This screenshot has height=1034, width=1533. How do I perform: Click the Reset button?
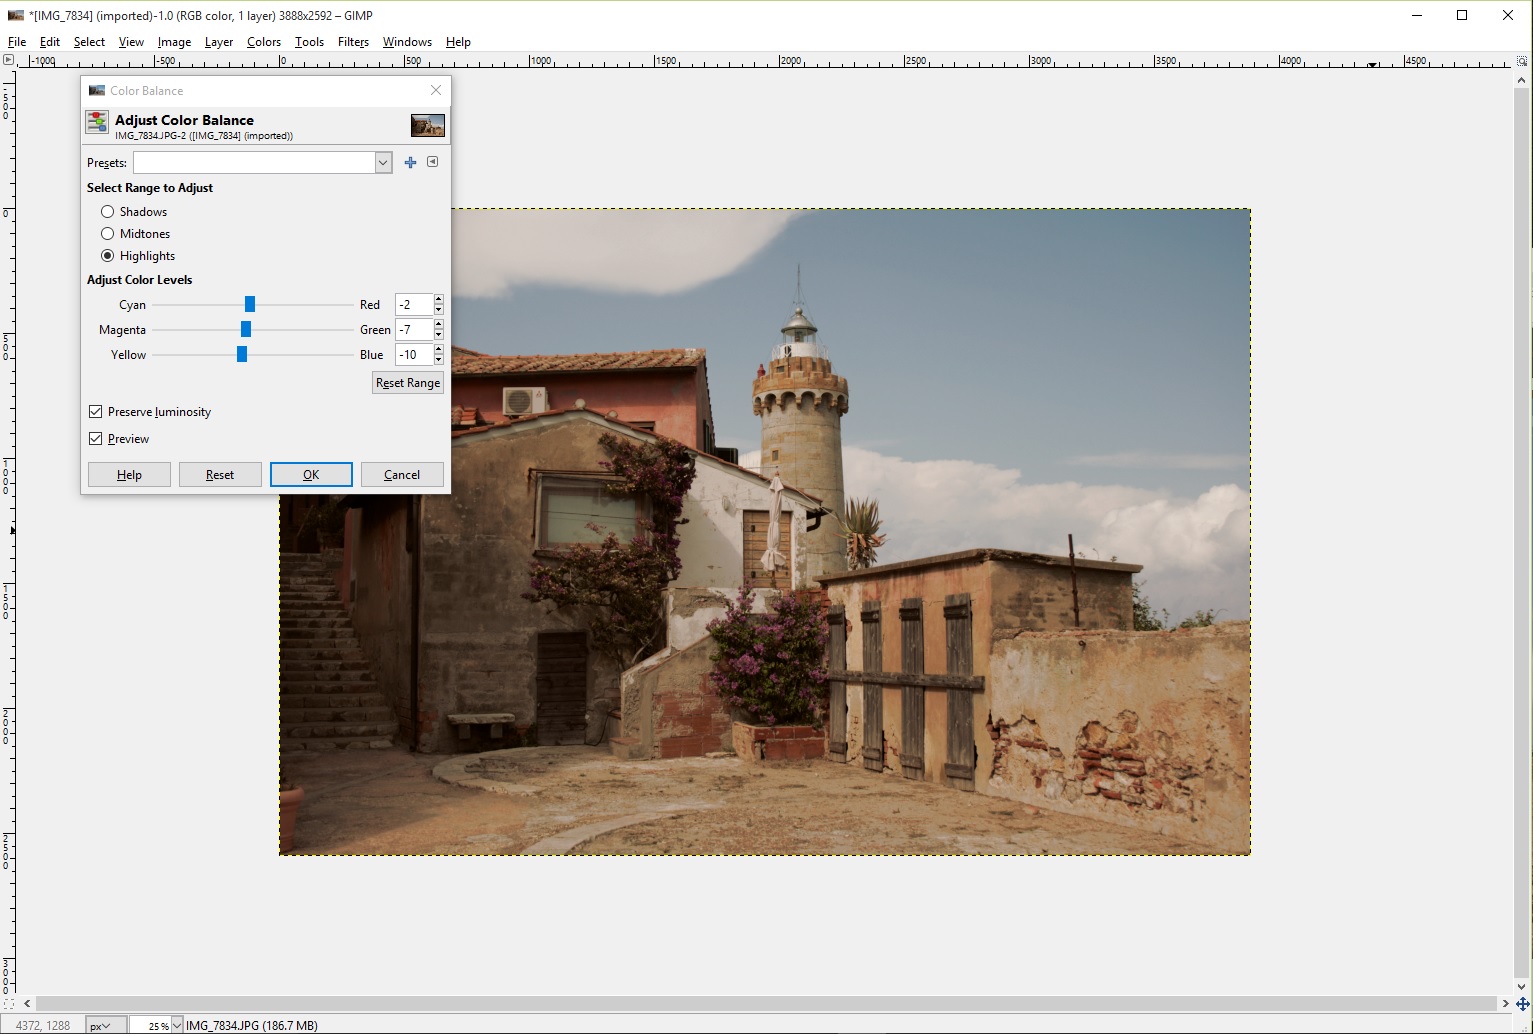[220, 475]
